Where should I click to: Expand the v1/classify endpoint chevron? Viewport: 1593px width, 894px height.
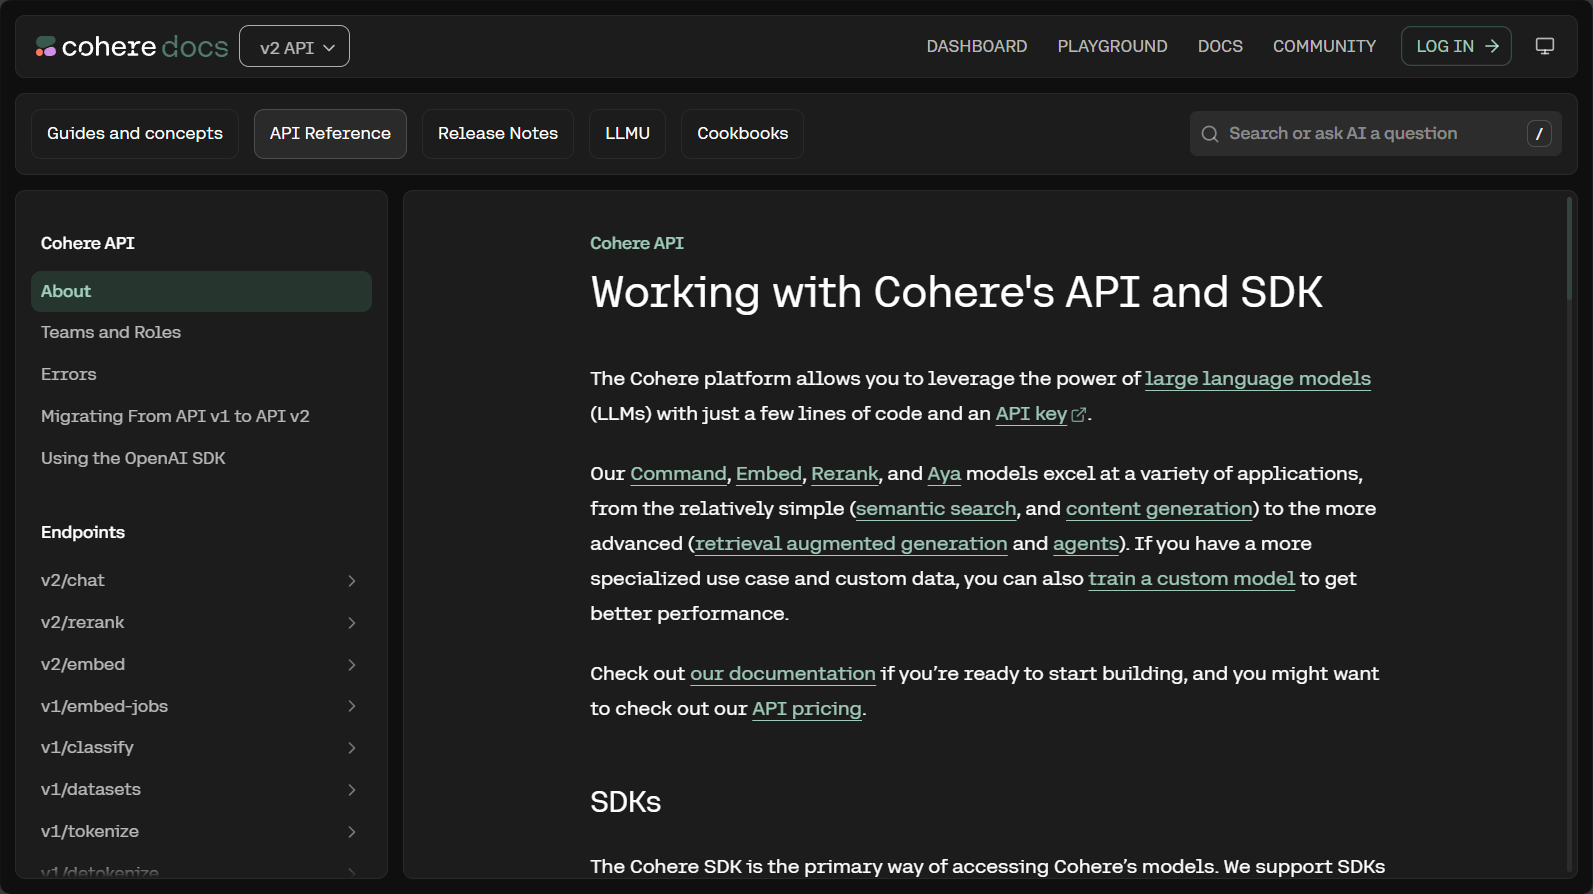click(352, 748)
